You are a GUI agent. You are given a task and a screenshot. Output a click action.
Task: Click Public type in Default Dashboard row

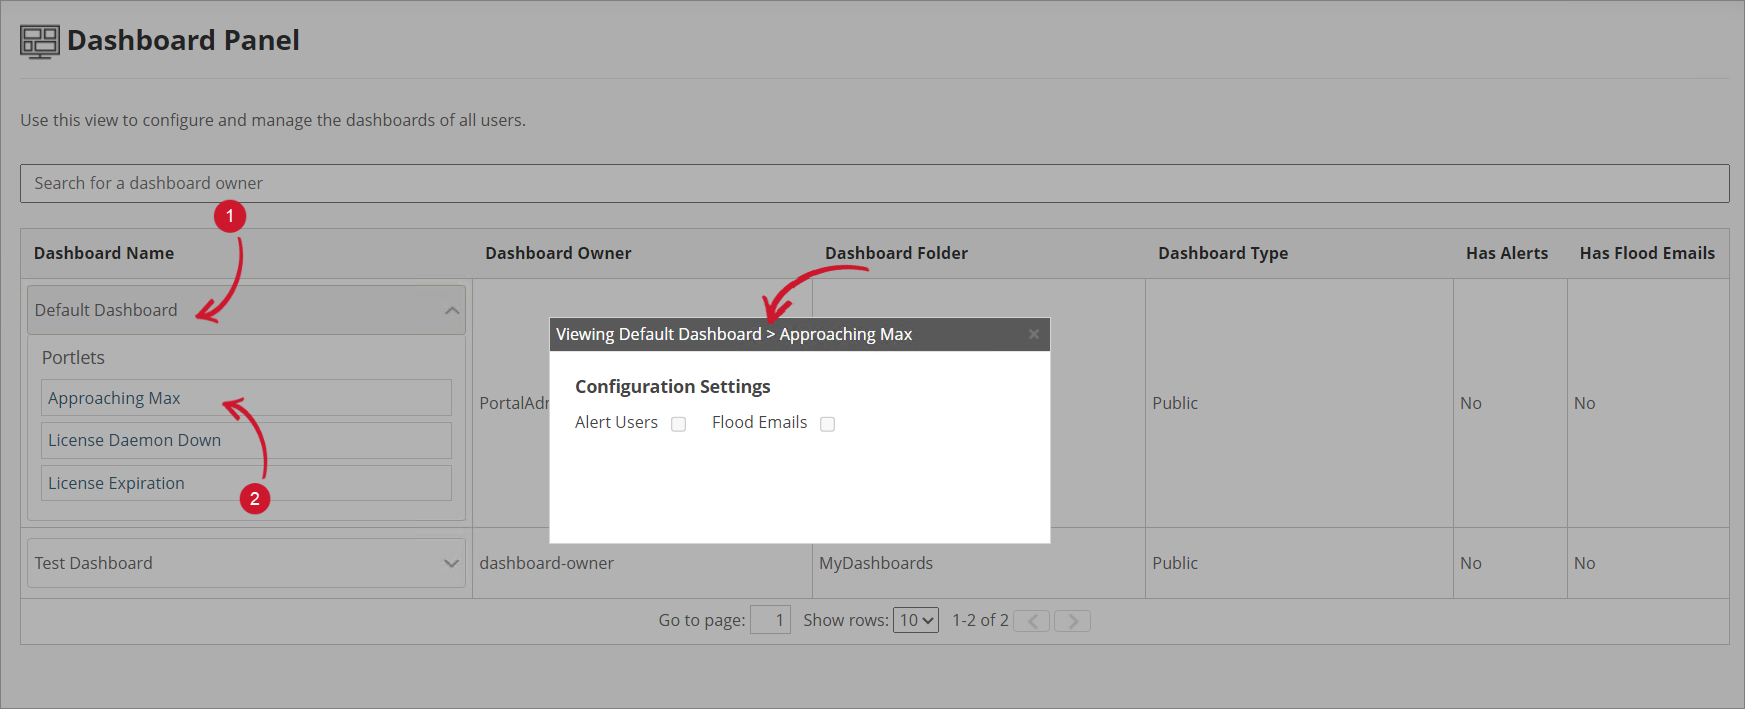coord(1175,403)
